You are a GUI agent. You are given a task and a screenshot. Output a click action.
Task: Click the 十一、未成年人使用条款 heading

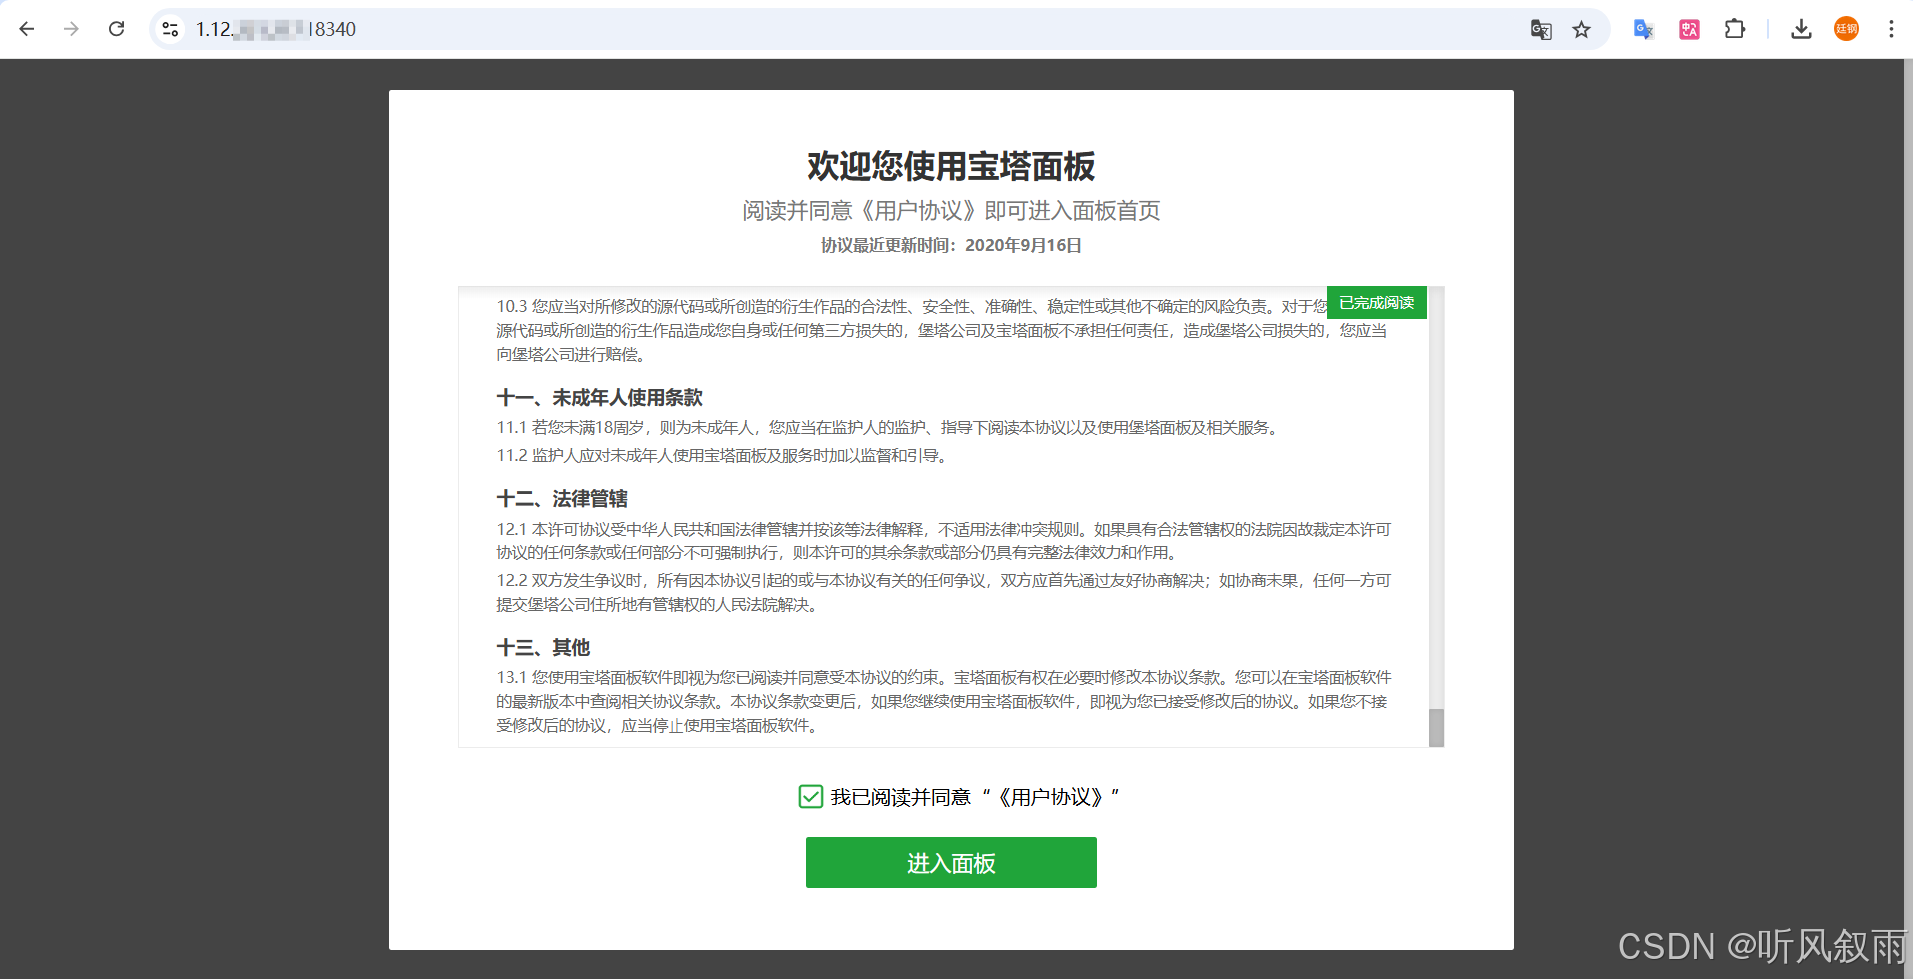[x=599, y=398]
